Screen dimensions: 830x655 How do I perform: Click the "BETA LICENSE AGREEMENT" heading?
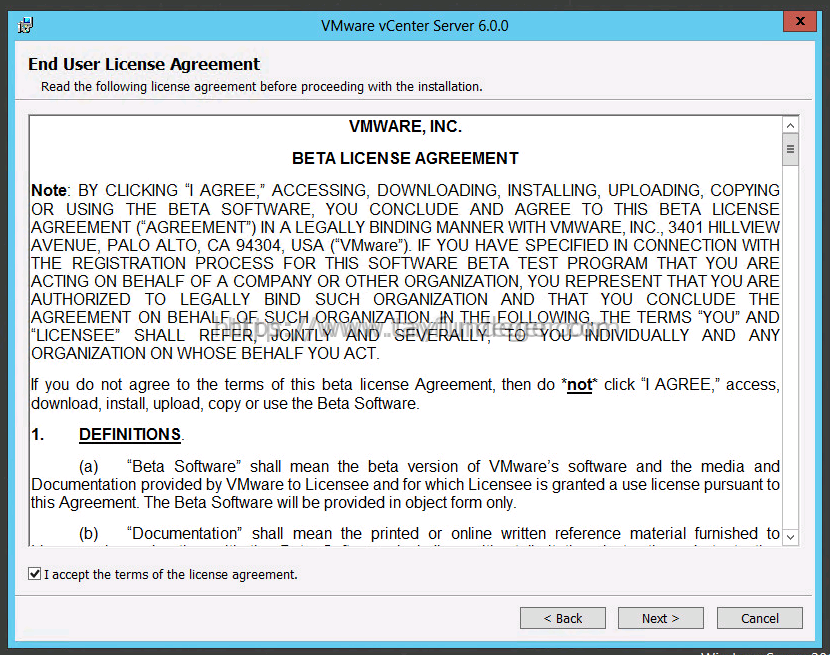point(405,158)
